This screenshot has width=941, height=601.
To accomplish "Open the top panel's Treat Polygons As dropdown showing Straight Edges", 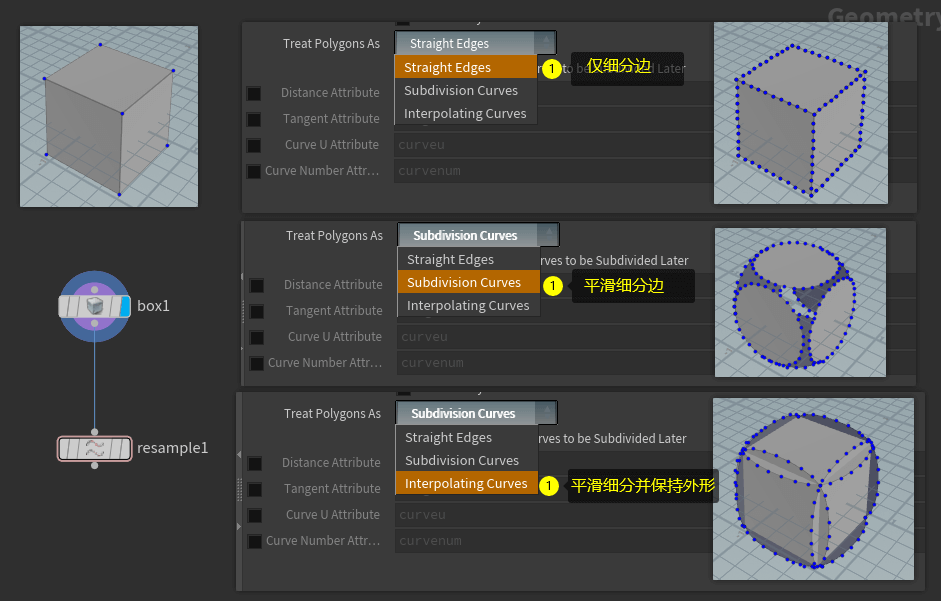I will coord(475,43).
